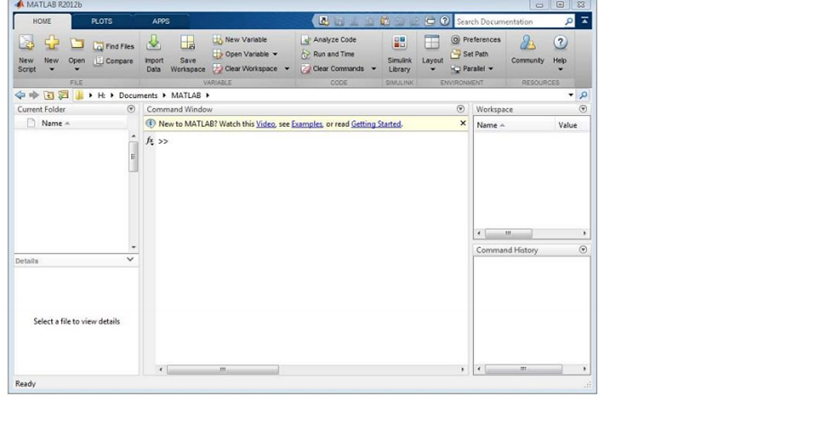The image size is (819, 430).
Task: Click Run and Time
Action: tap(327, 54)
